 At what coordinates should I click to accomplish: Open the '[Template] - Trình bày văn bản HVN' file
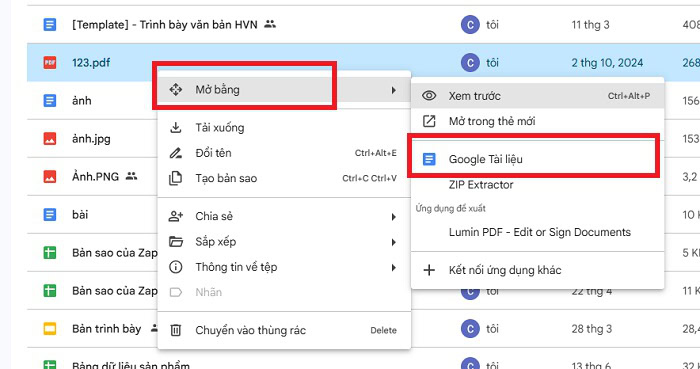coord(165,25)
